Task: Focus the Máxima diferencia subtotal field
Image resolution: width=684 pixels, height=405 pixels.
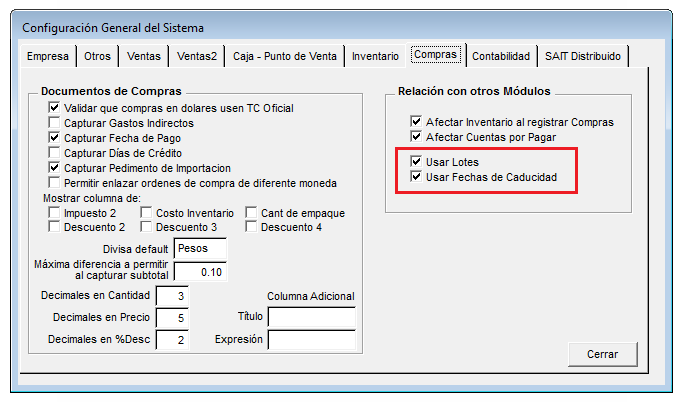Action: tap(200, 271)
